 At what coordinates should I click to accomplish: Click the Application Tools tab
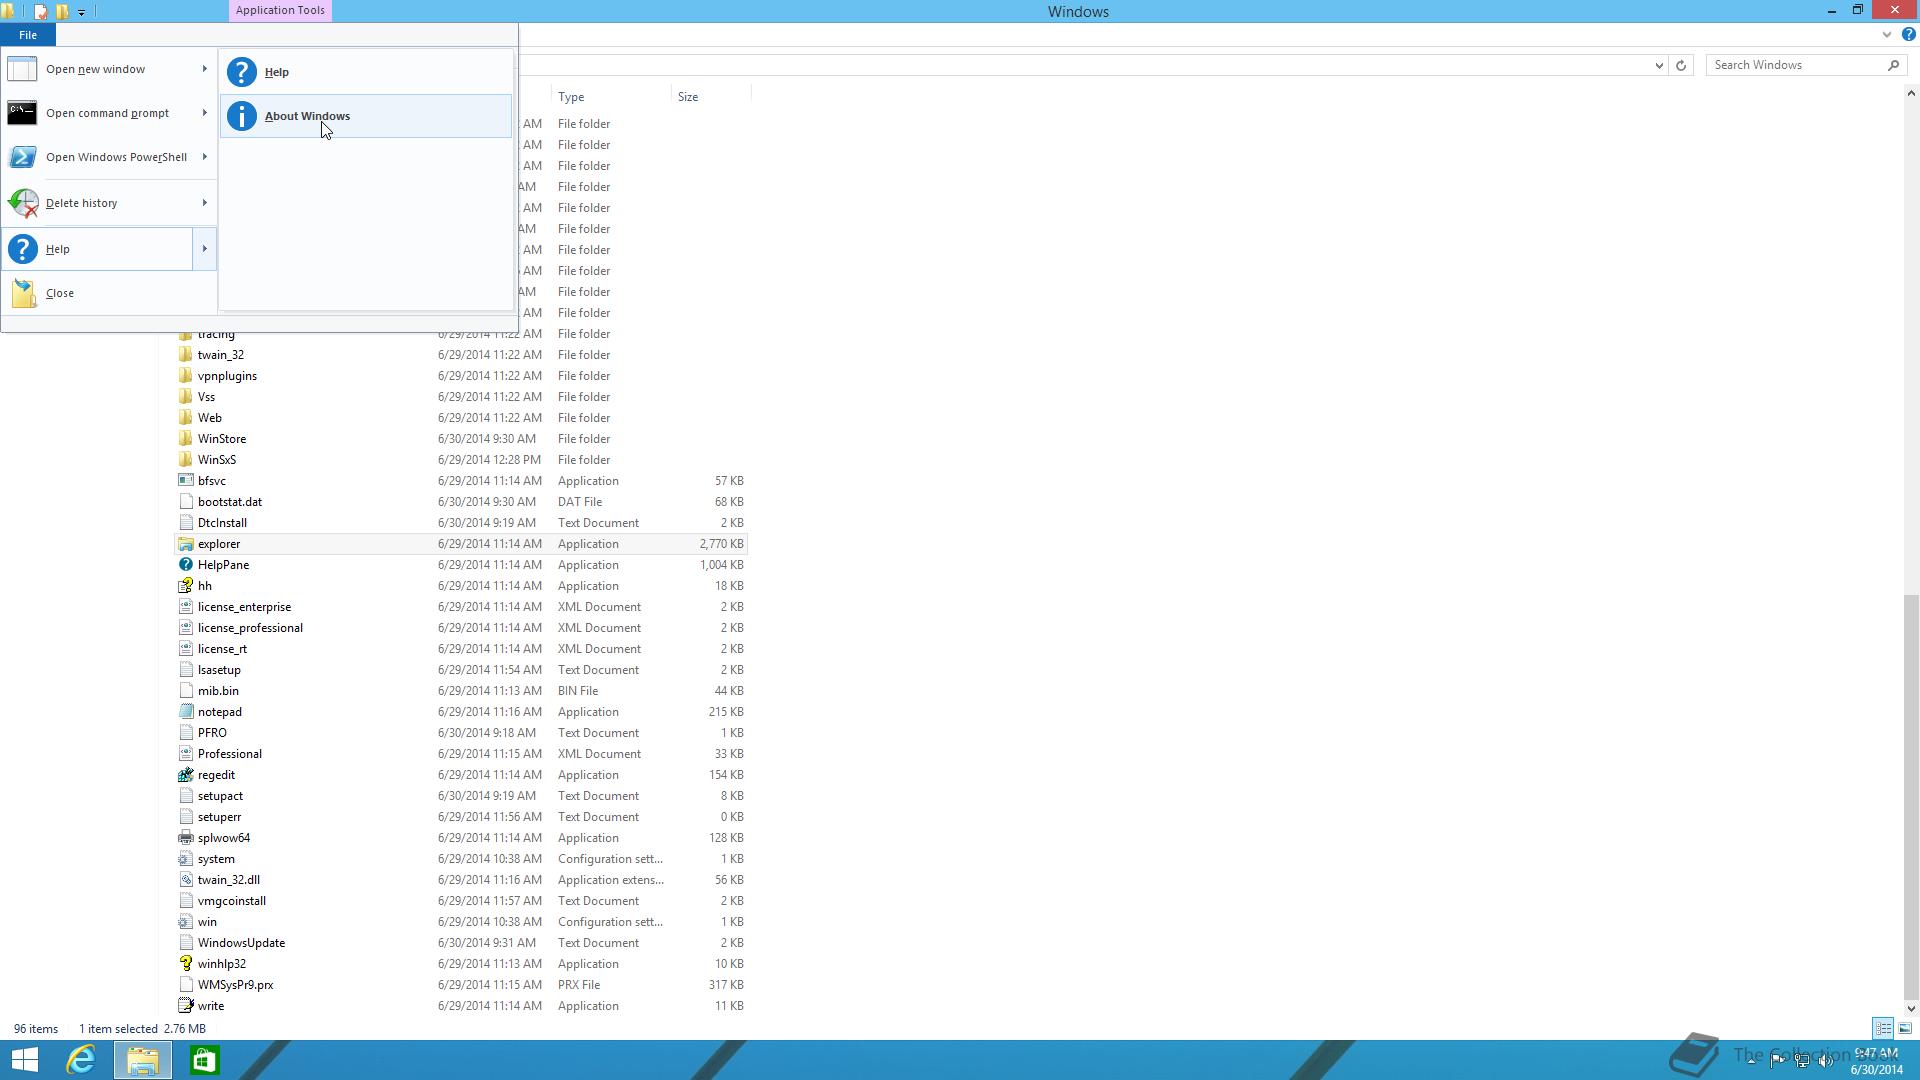[x=280, y=10]
